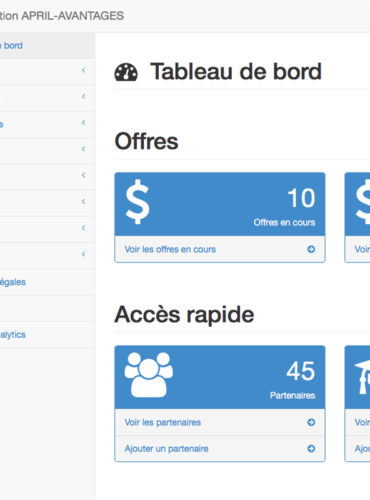Open the sidebar item ending in 'alytics'
Viewport: 370px width, 500px height.
pyautogui.click(x=47, y=335)
